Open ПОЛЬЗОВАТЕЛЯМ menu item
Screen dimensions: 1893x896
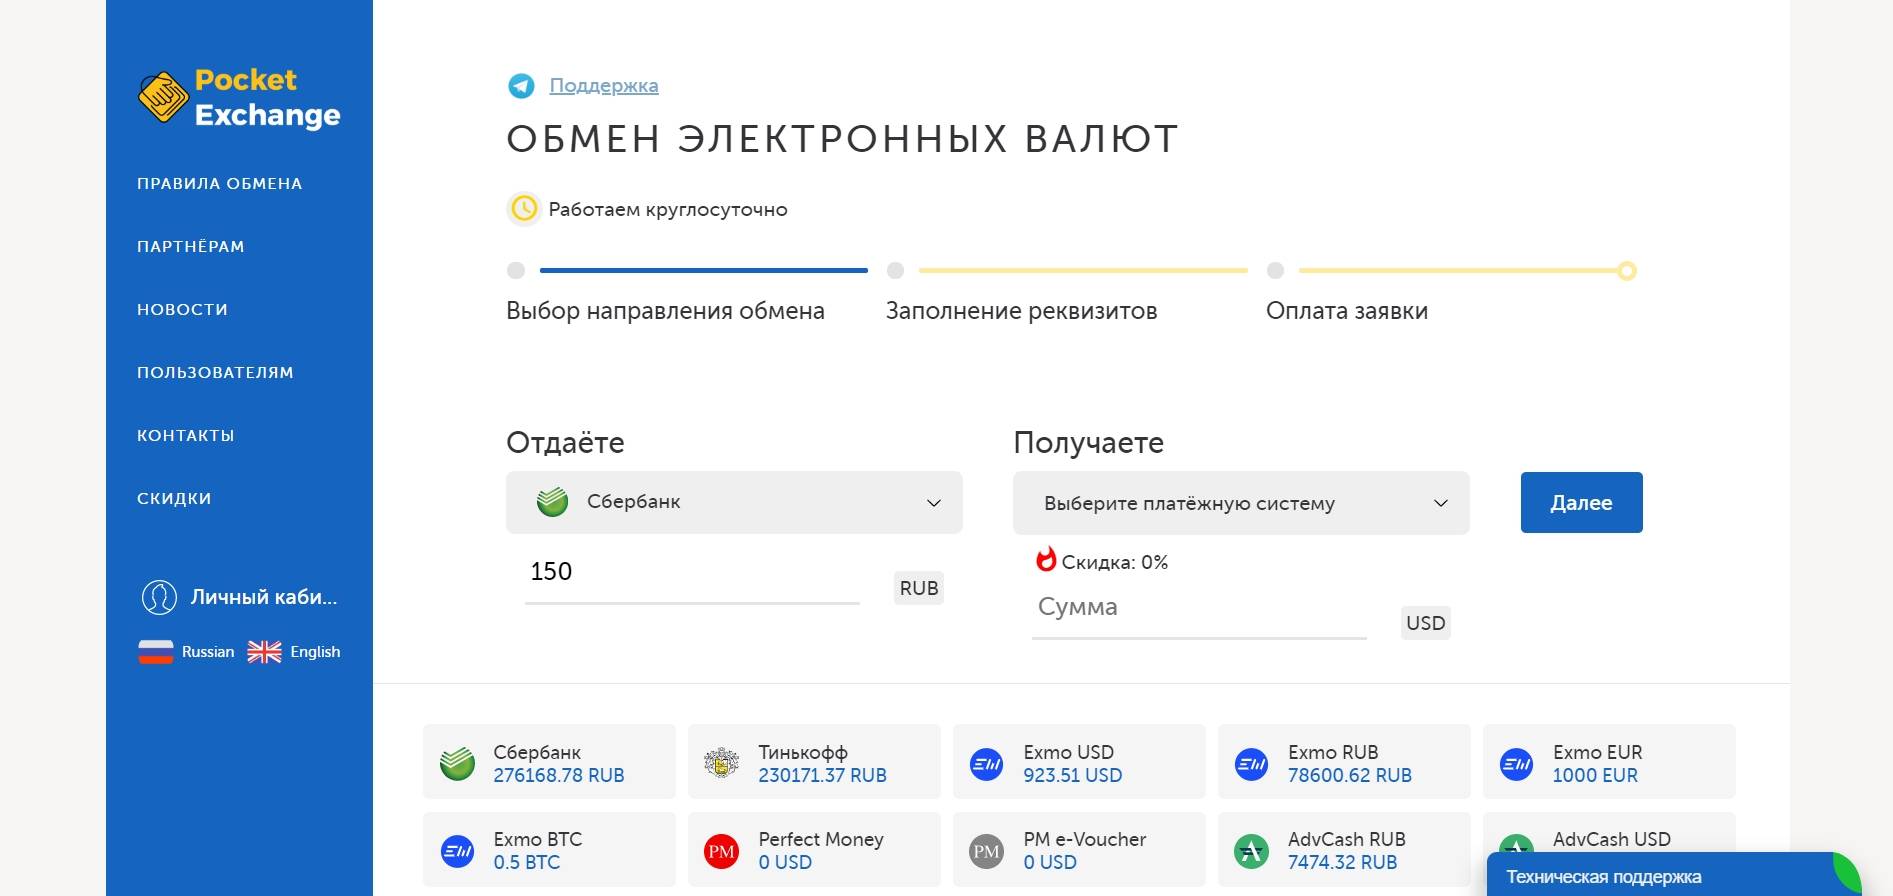coord(215,373)
